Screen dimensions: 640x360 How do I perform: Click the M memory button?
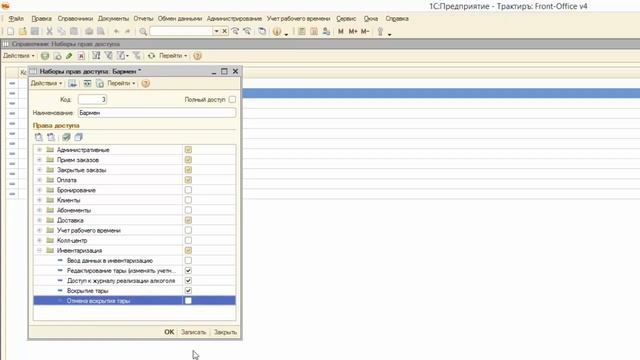coord(341,31)
